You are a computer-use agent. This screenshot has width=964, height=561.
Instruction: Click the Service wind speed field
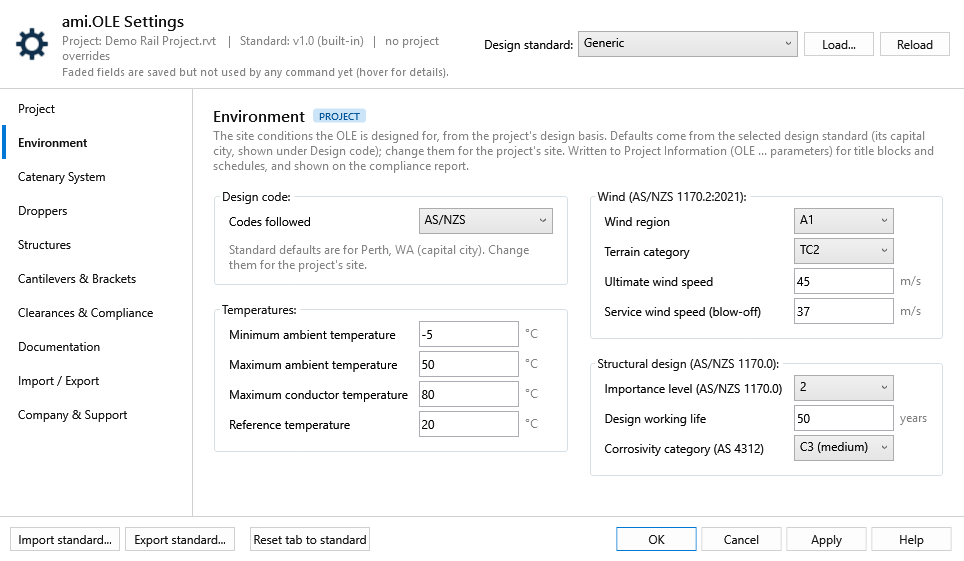[x=844, y=311]
